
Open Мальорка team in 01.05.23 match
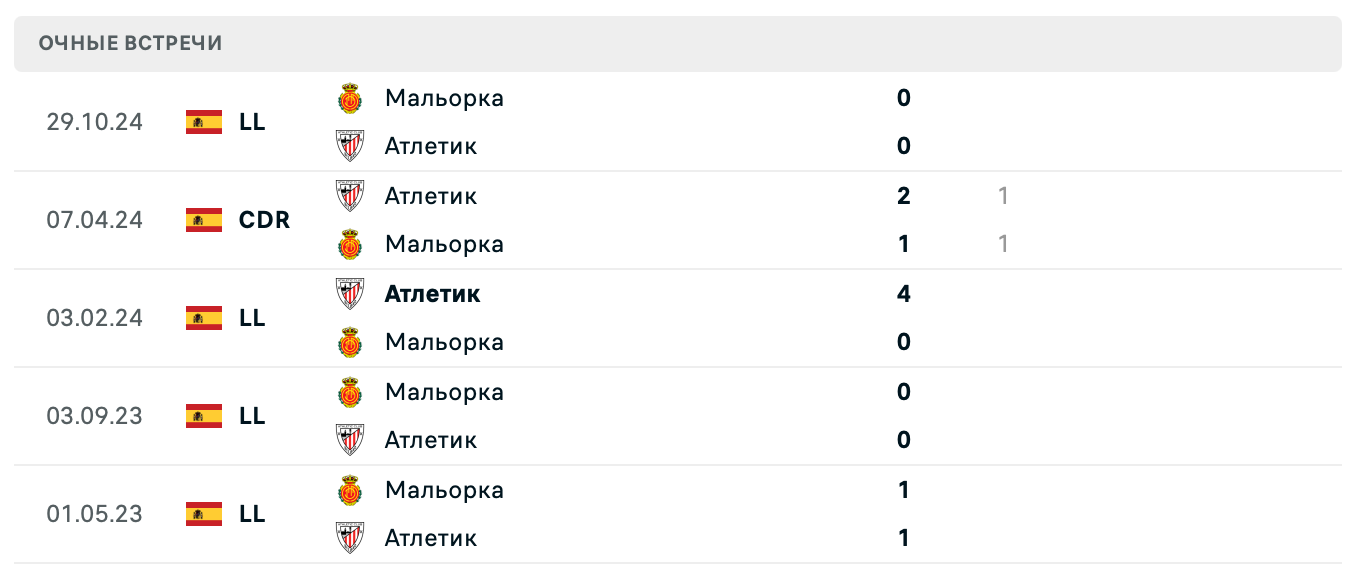444,490
